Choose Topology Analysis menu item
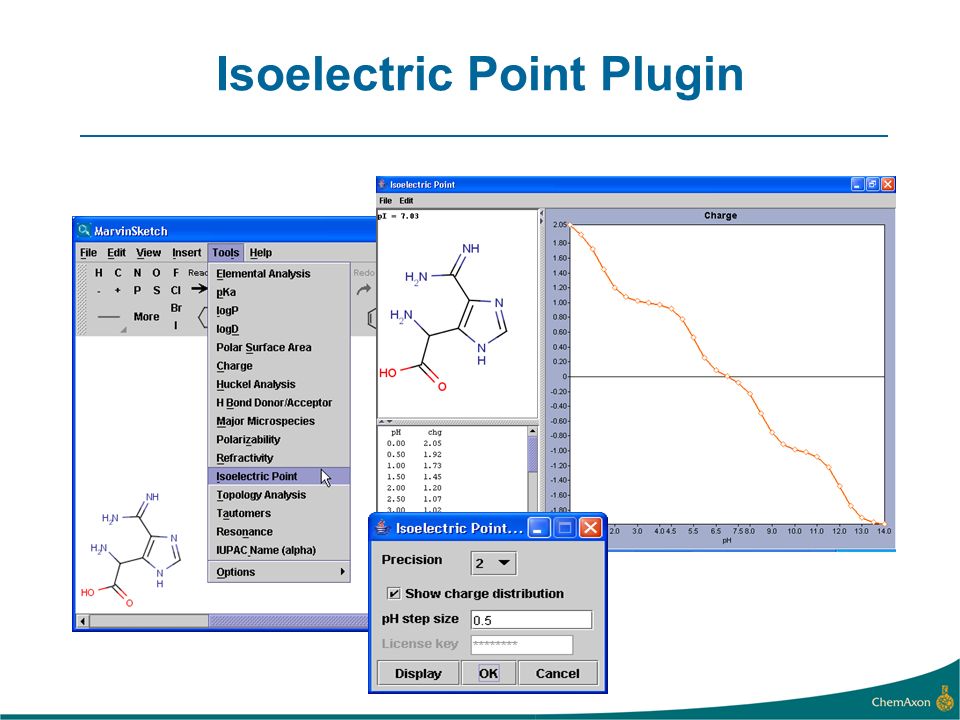Image resolution: width=960 pixels, height=720 pixels. tap(279, 495)
